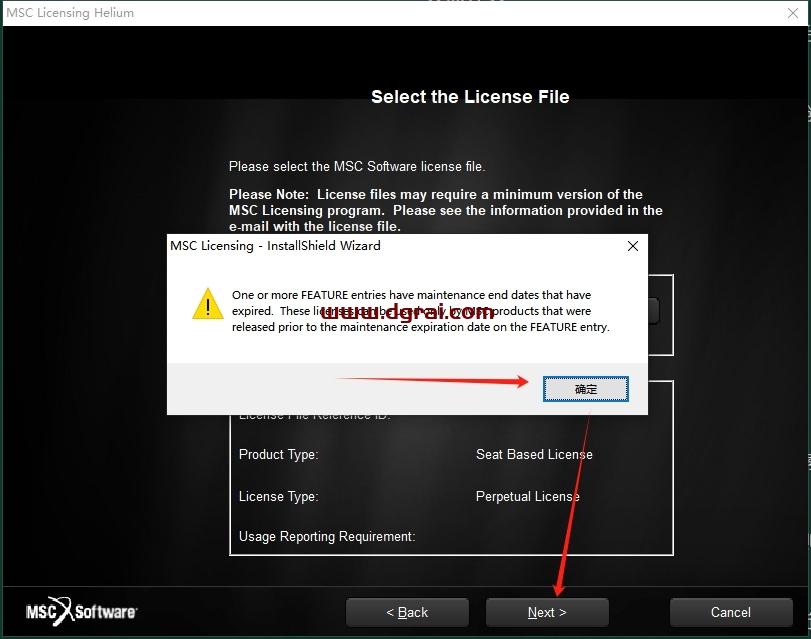Click the warning message about FEATURE entries
The image size is (811, 639).
[420, 311]
